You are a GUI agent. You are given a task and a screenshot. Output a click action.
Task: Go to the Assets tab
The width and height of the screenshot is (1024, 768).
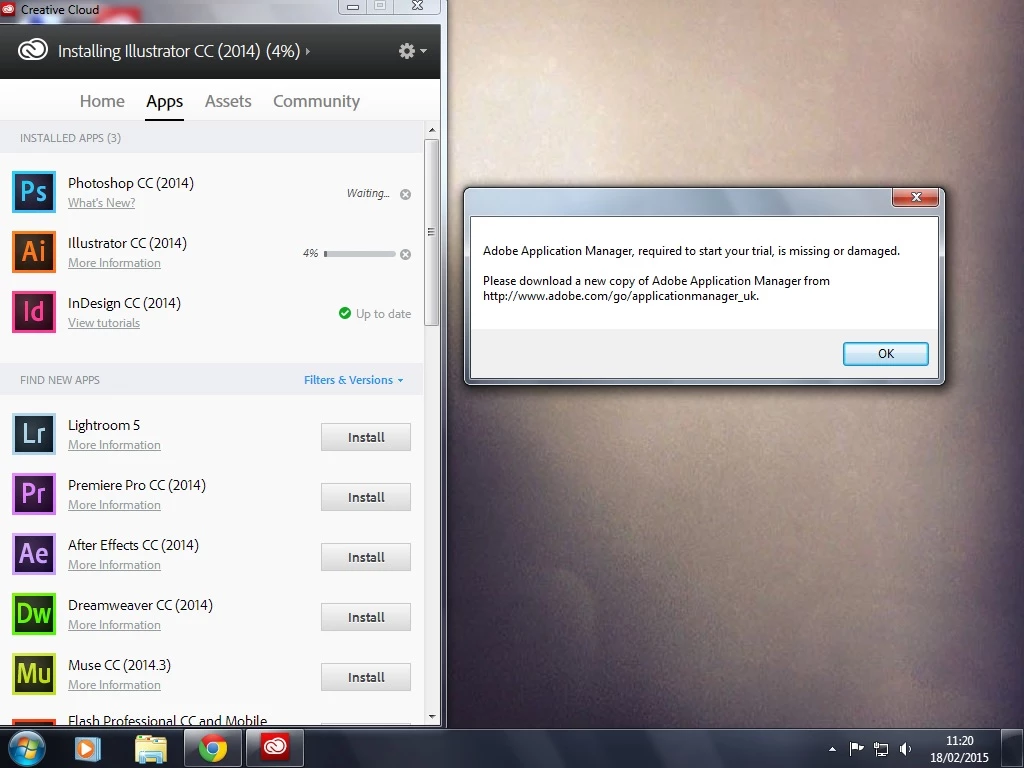tap(228, 101)
